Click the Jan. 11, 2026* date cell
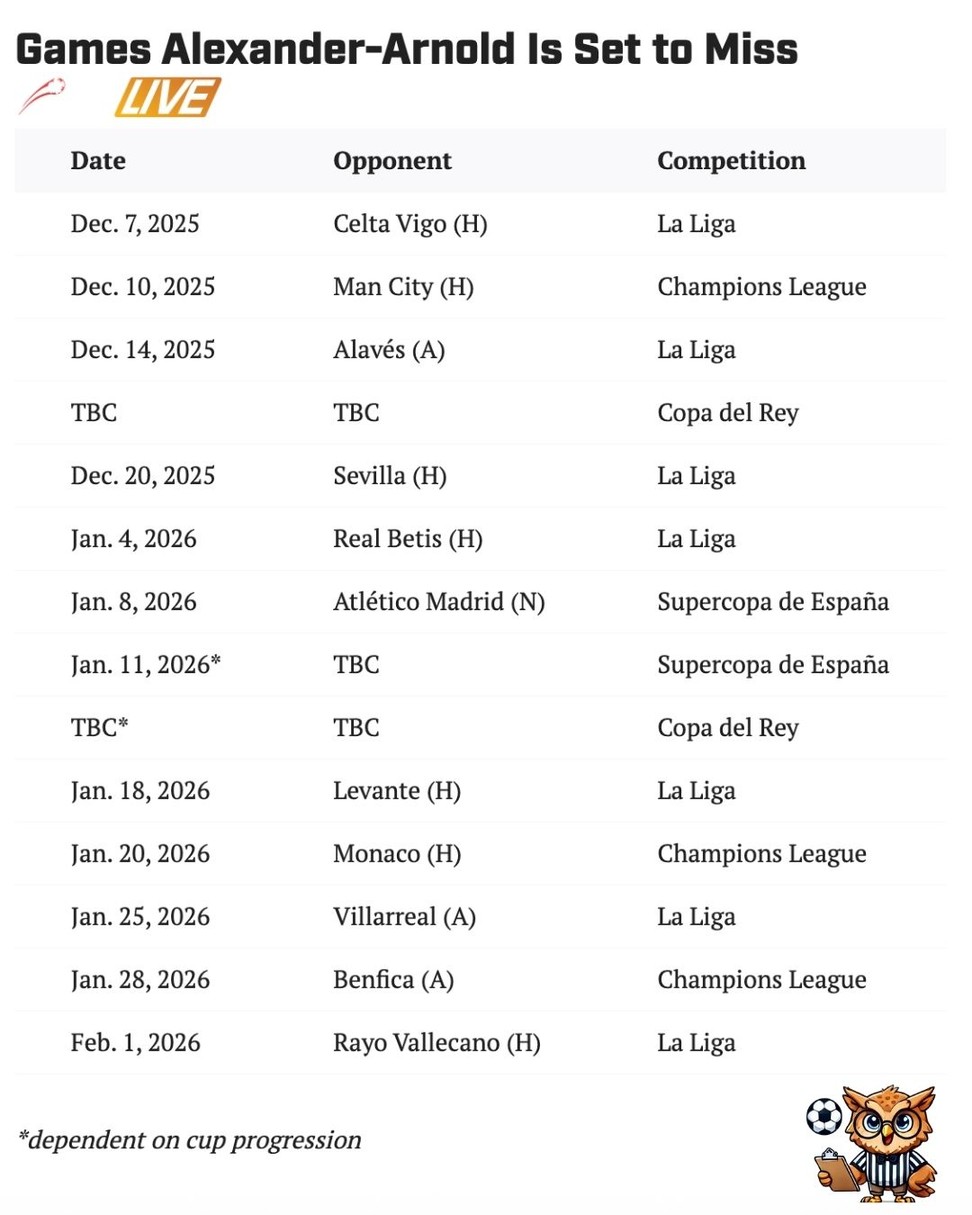The width and height of the screenshot is (972, 1215). tap(145, 665)
